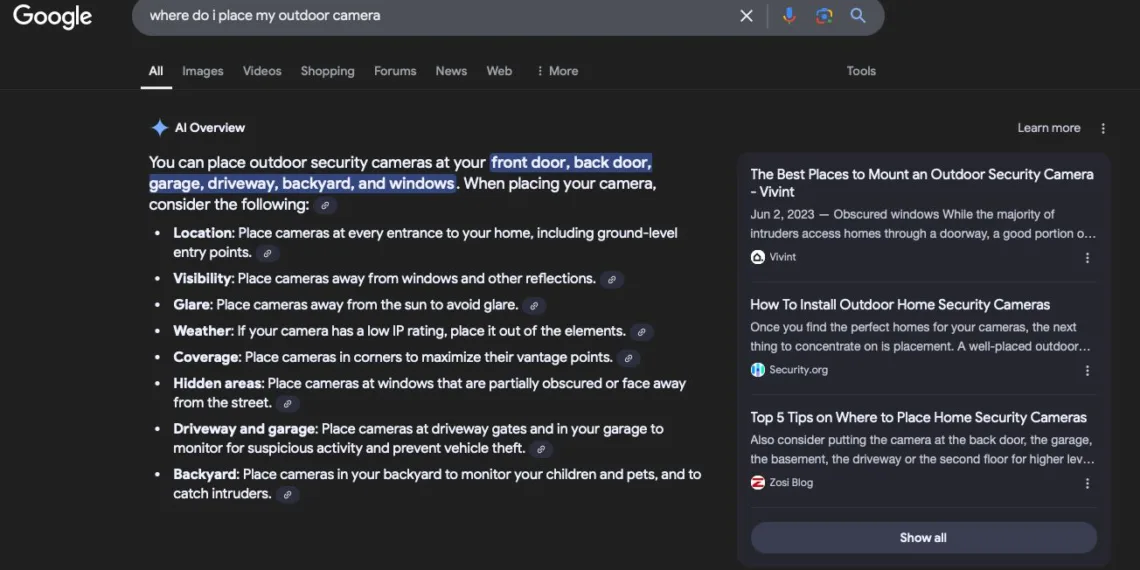Open three-dot menu for Zosi Blog result
The image size is (1140, 570).
(1088, 483)
